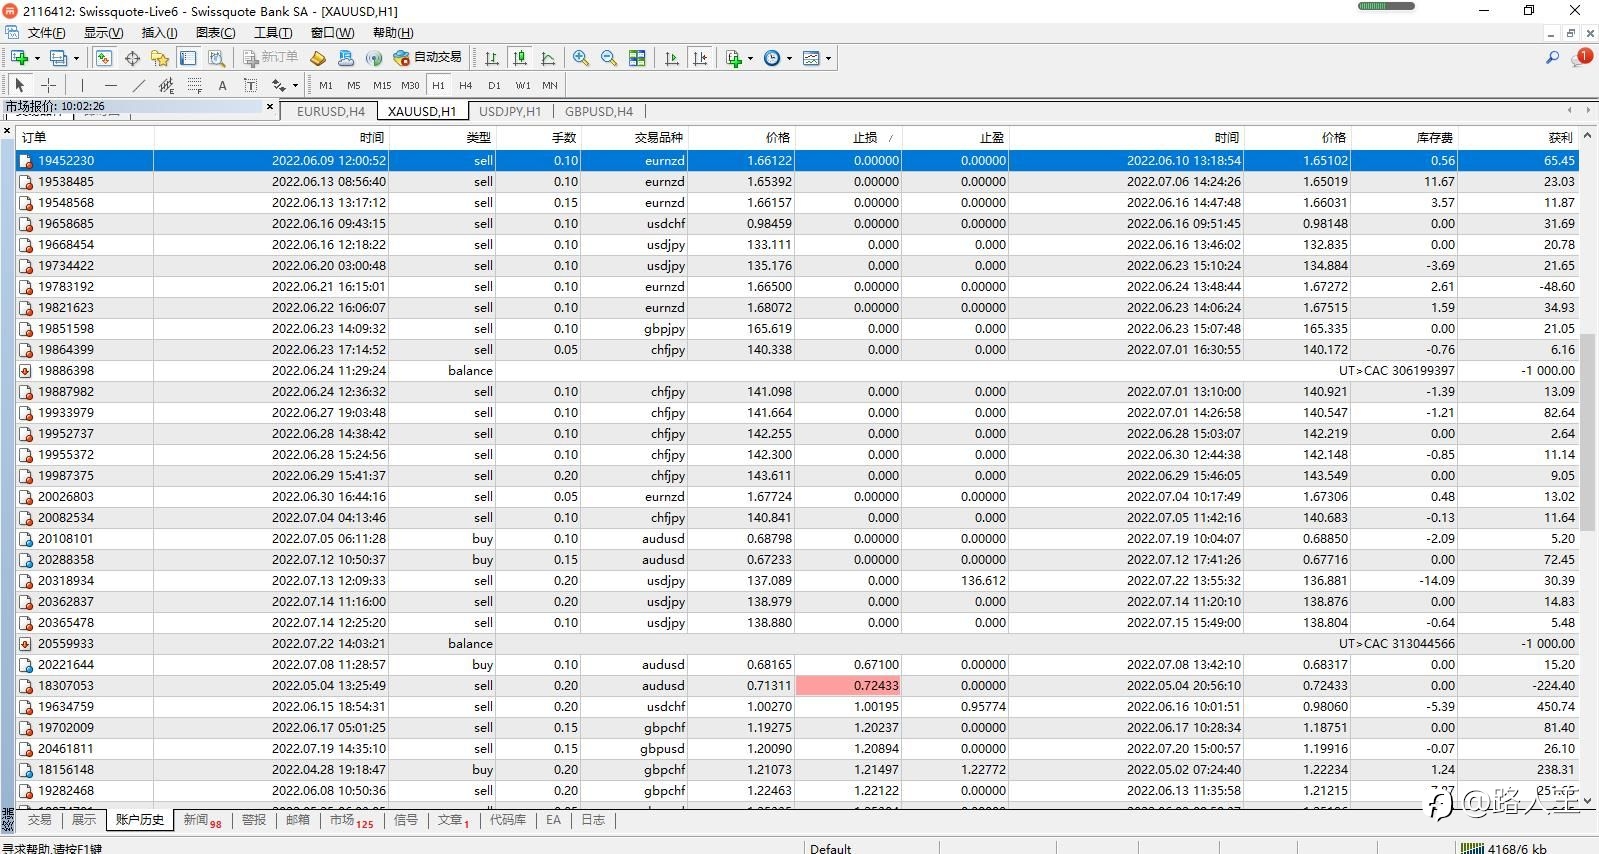
Task: Toggle the chart shift icon
Action: pyautogui.click(x=700, y=58)
